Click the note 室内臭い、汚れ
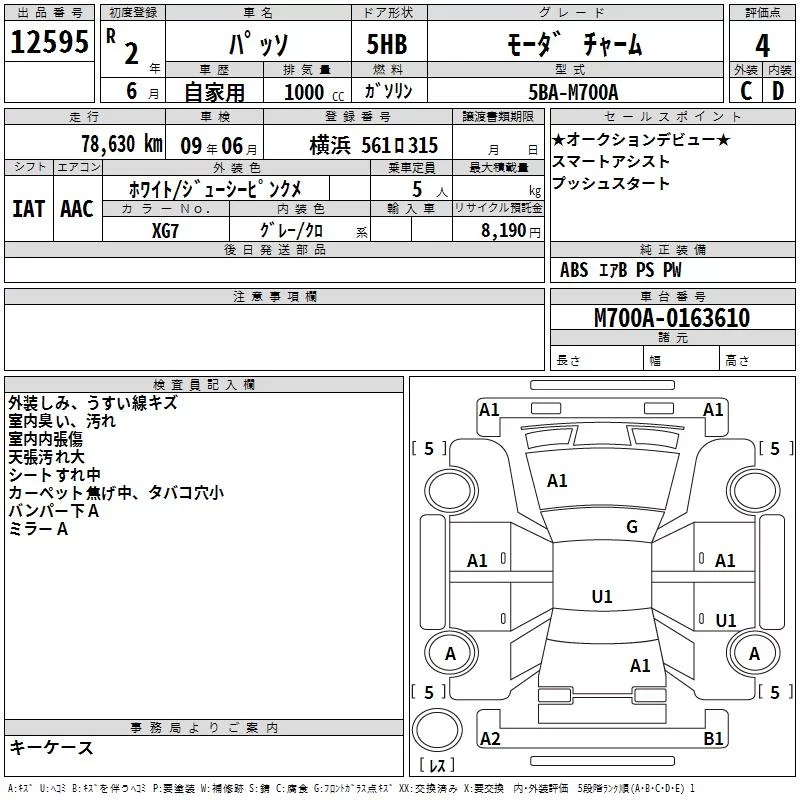Image resolution: width=800 pixels, height=800 pixels. [x=62, y=421]
